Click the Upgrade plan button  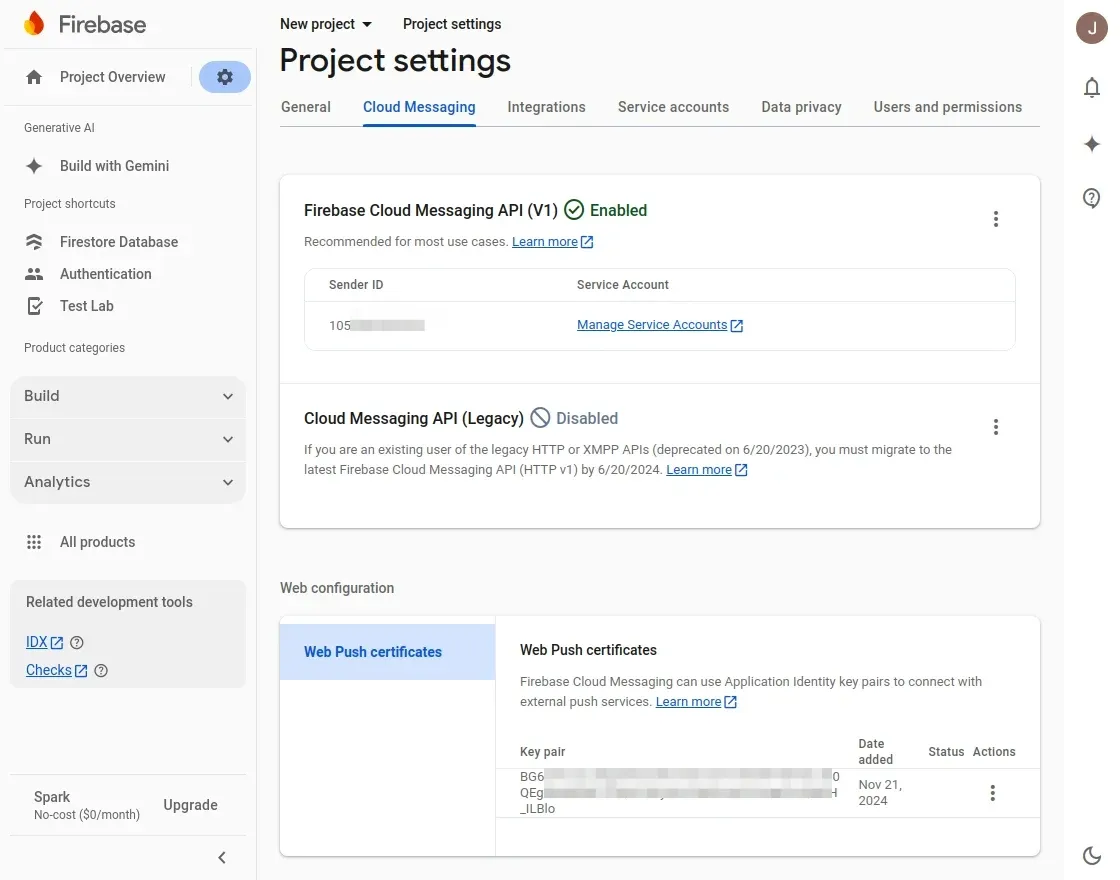(190, 805)
